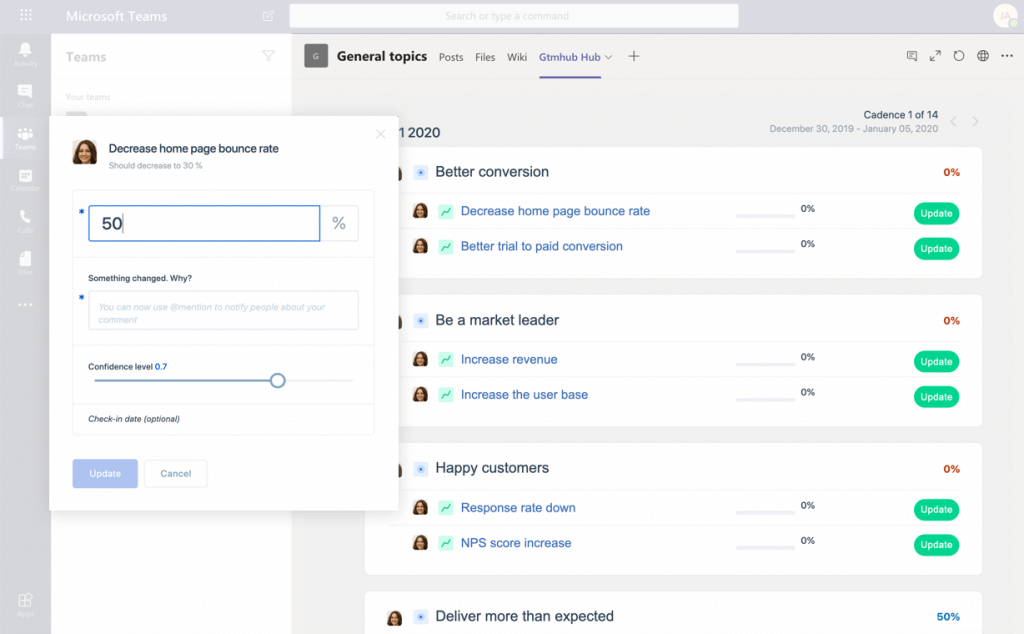Click progress bar for Decrease home page bounce rate
Viewport: 1024px width, 634px height.
pos(765,215)
